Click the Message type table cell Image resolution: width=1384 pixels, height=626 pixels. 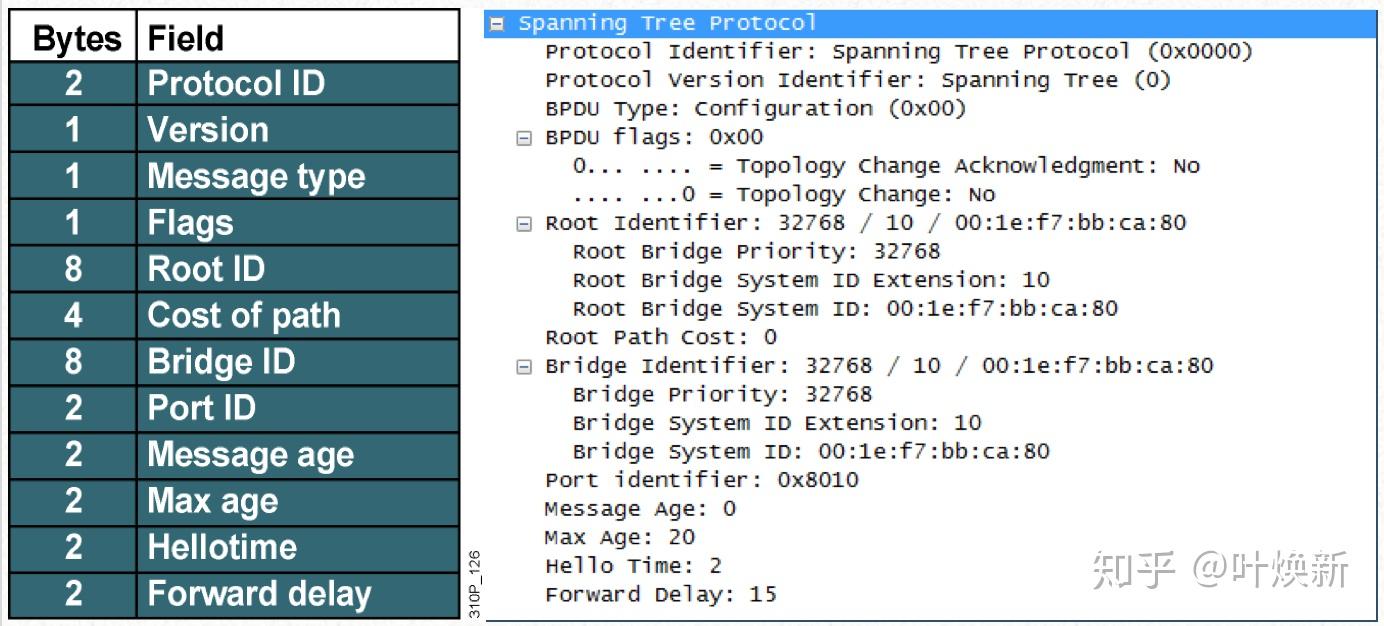click(256, 177)
